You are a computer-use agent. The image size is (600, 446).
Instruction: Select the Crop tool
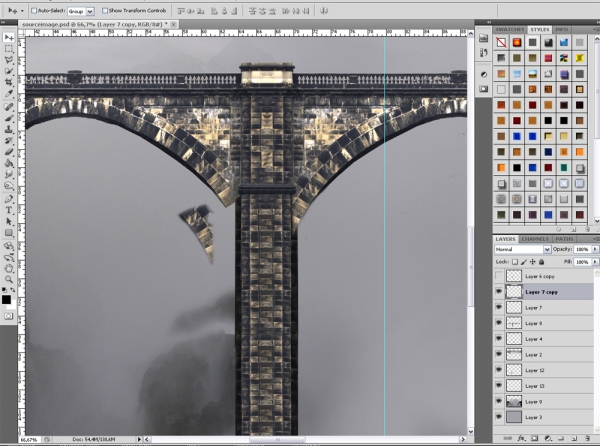tap(9, 82)
